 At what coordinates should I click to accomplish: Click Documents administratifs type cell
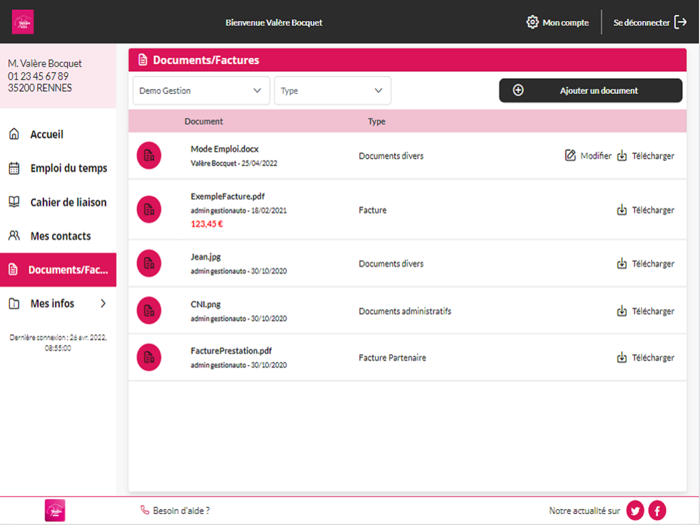tap(405, 311)
